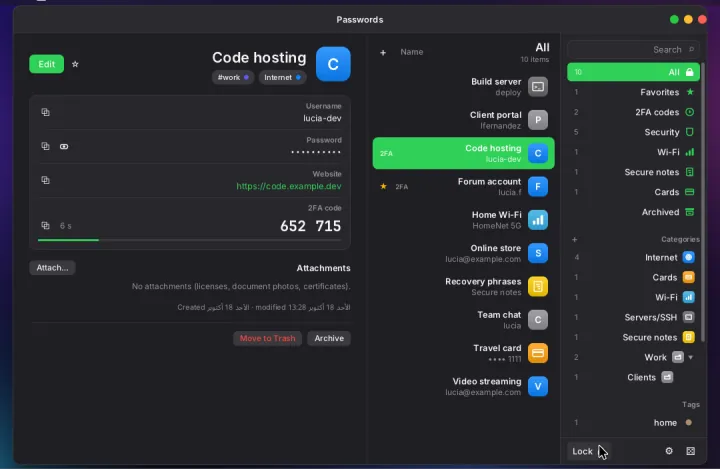Open the Favorites filter
The width and height of the screenshot is (720, 469).
633,92
